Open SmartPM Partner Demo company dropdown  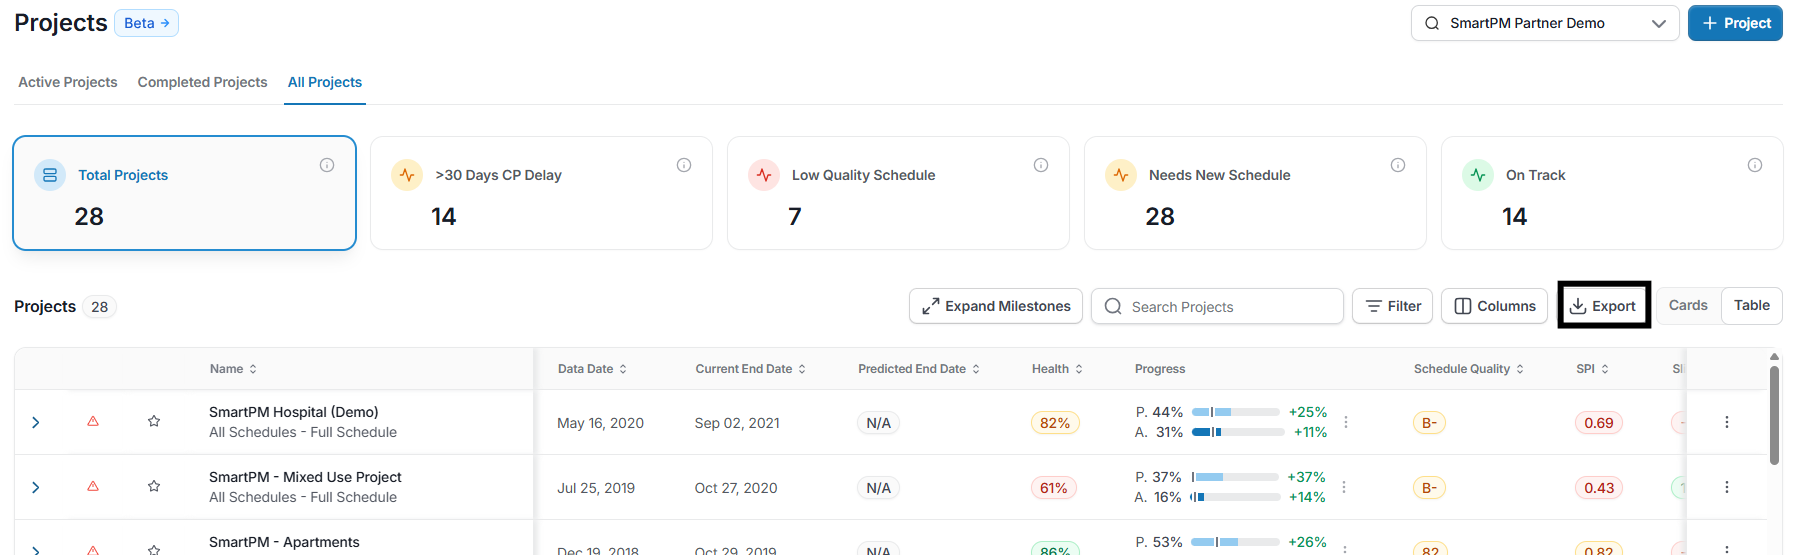[1544, 23]
